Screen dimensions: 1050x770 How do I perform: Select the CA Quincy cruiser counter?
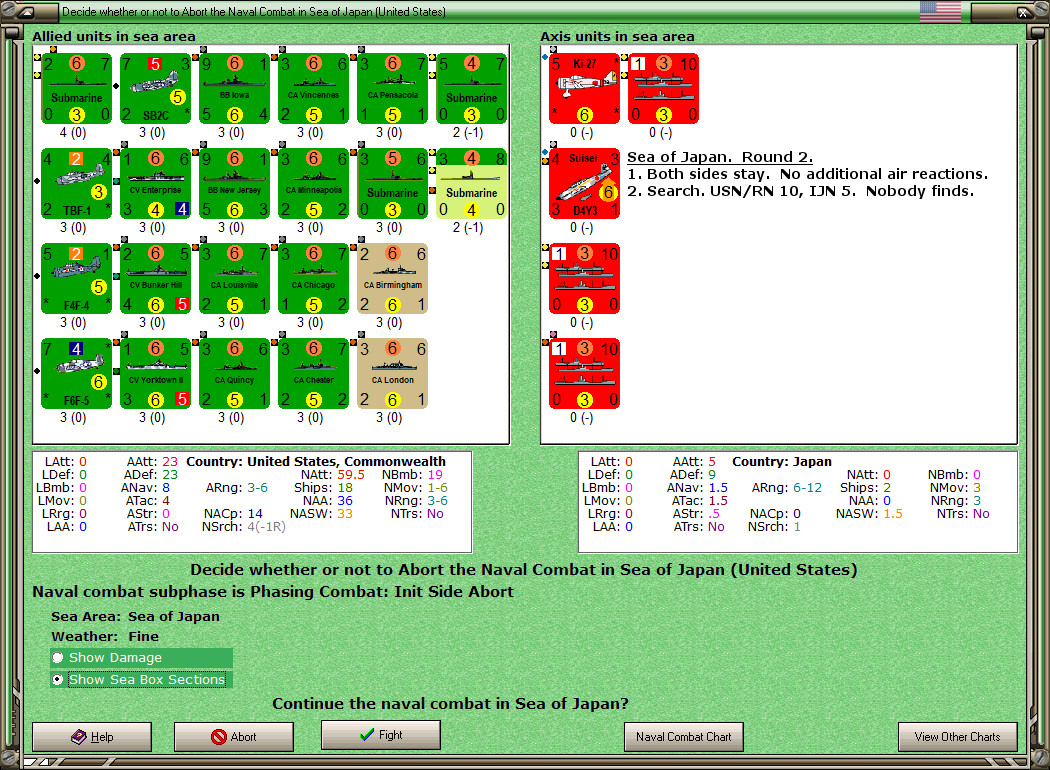pos(234,374)
